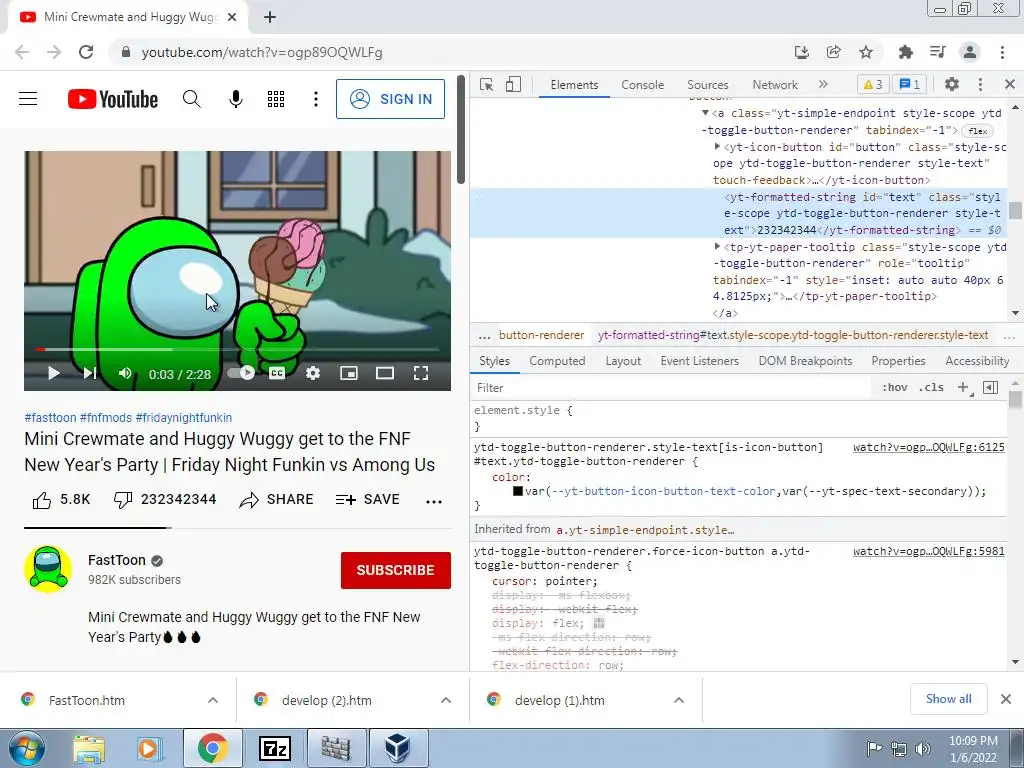This screenshot has height=768, width=1024.
Task: Toggle the .cls class editor
Action: pyautogui.click(x=931, y=387)
